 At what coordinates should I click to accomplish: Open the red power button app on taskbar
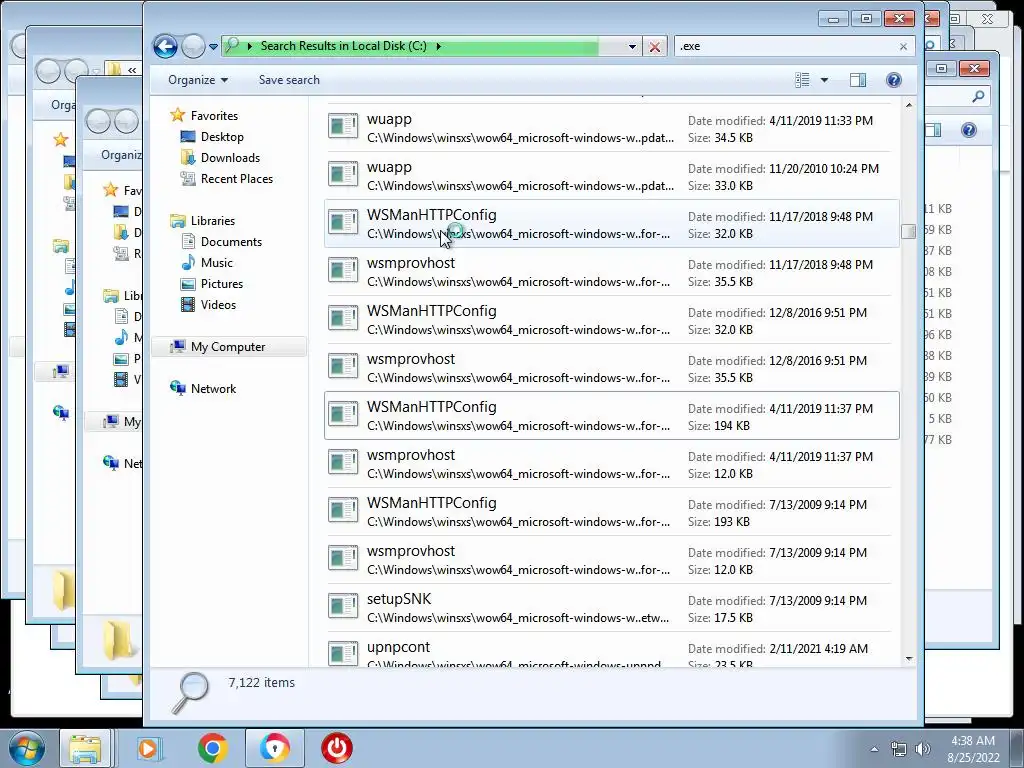tap(336, 748)
